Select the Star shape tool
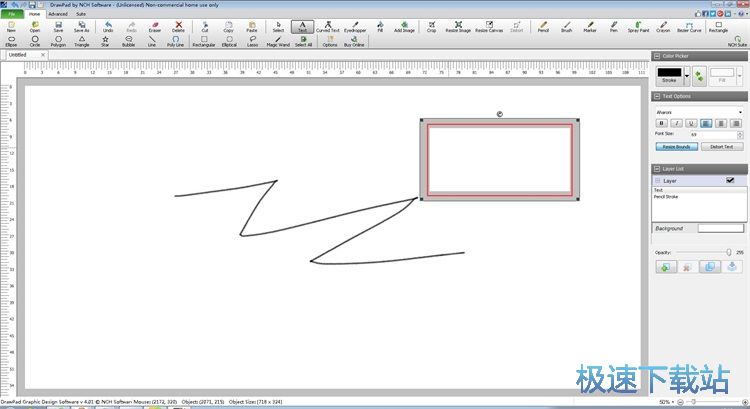 pyautogui.click(x=107, y=41)
